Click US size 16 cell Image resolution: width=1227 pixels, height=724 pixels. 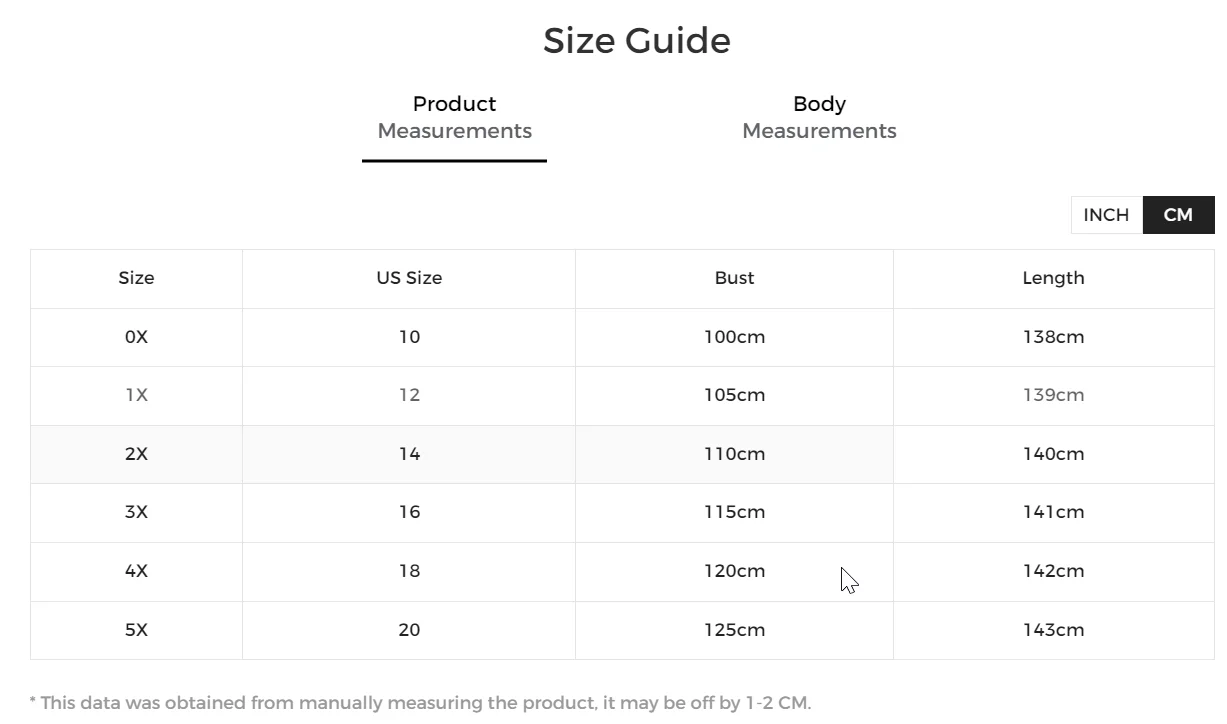click(x=409, y=512)
